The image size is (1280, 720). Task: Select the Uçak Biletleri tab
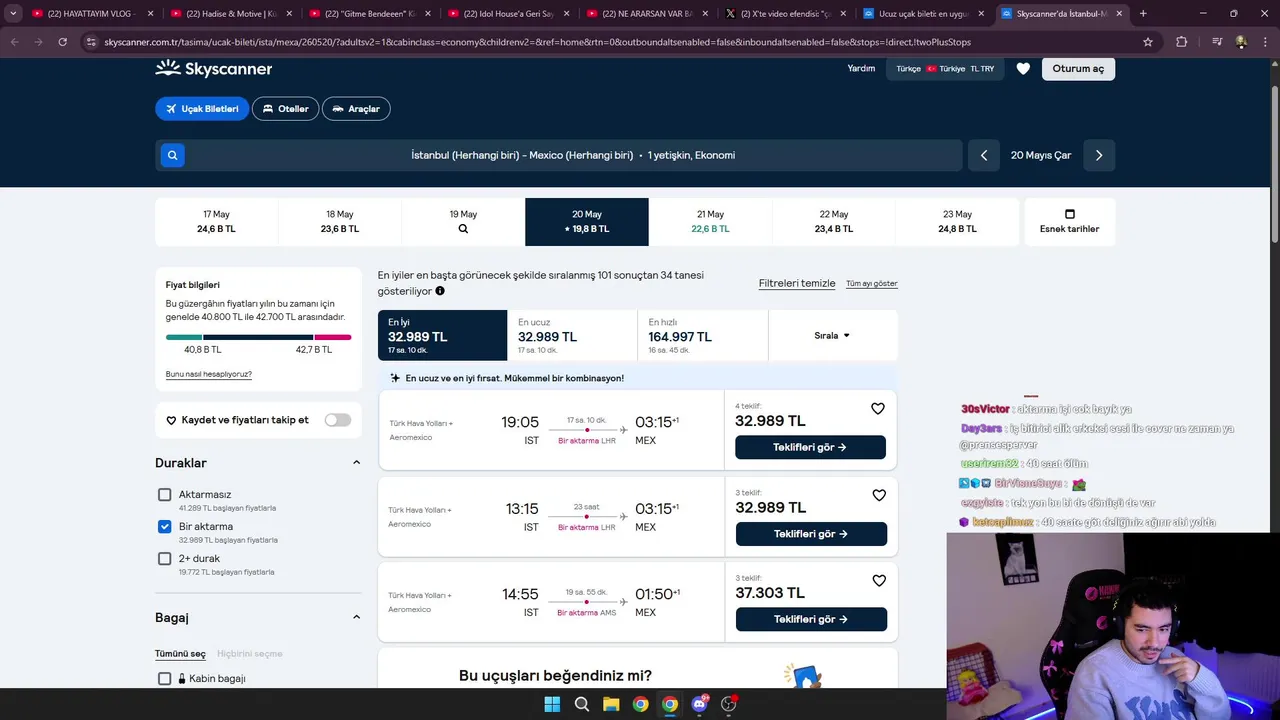click(202, 108)
